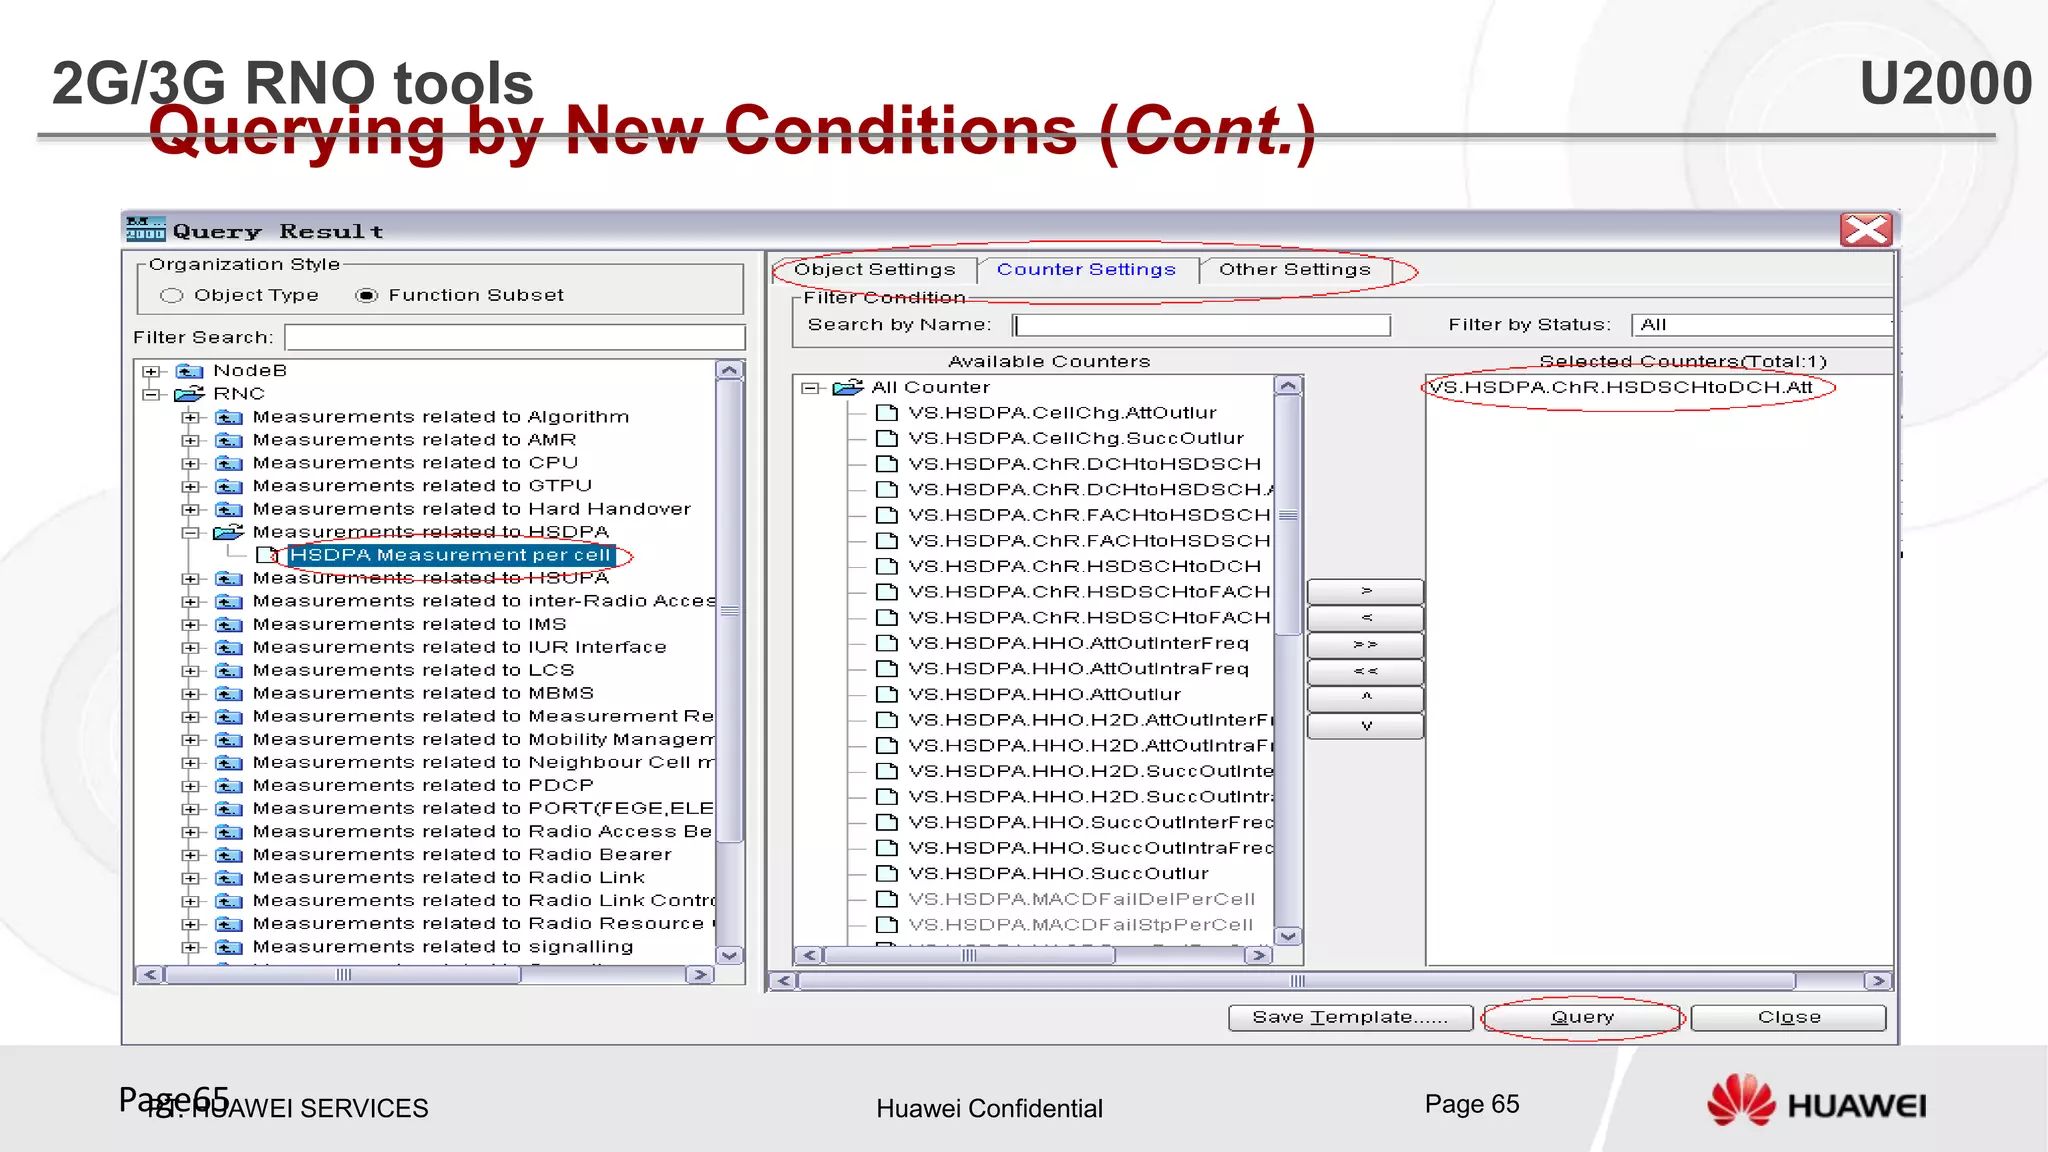Screen dimensions: 2048x1152
Task: Select the Object Type radio button
Action: (x=172, y=296)
